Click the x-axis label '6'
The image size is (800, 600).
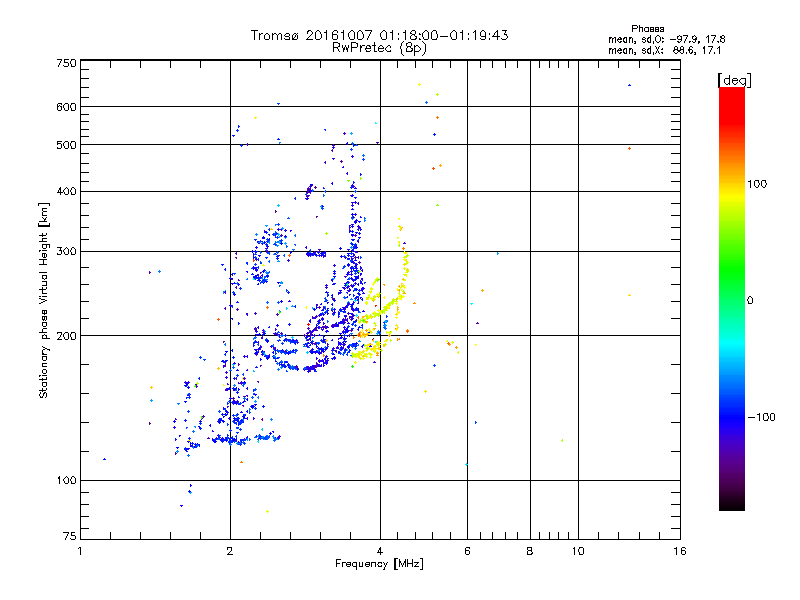(467, 551)
